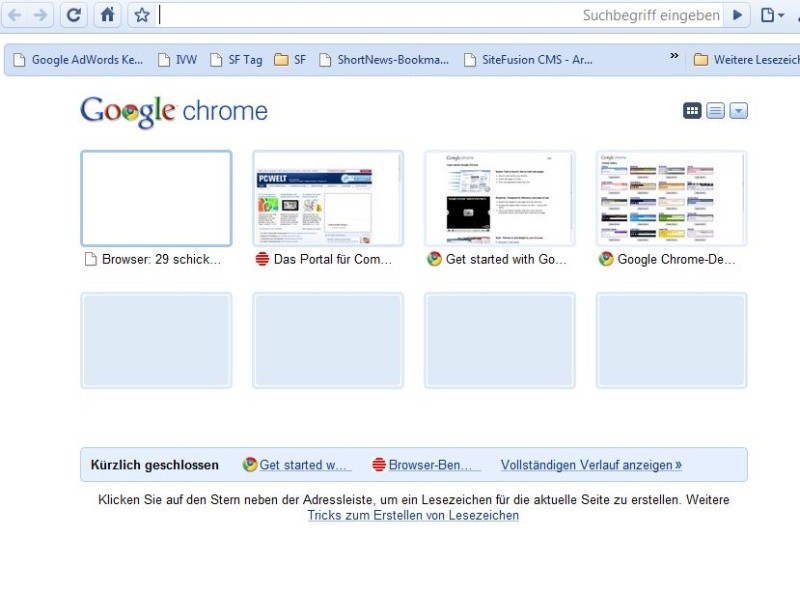This screenshot has width=800, height=593.
Task: Select the thumbnail grid view icon
Action: 692,110
